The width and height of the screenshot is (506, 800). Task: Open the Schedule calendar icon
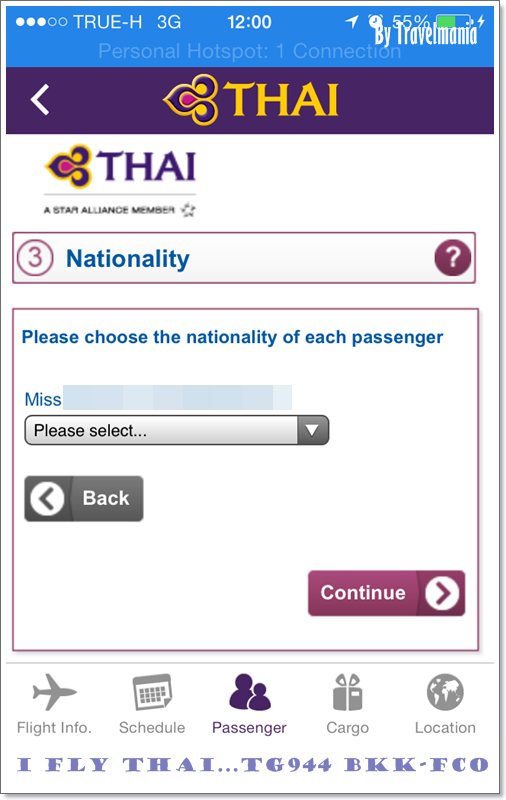point(152,692)
